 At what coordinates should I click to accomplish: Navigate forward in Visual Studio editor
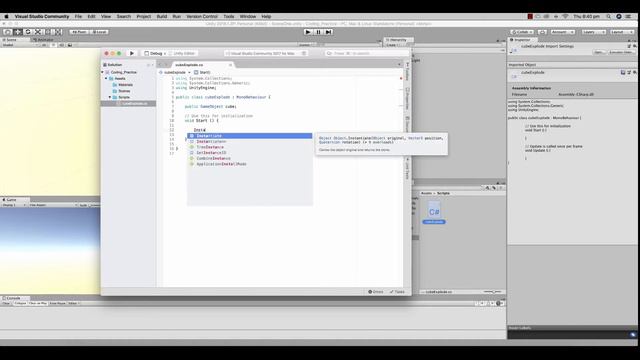167,65
